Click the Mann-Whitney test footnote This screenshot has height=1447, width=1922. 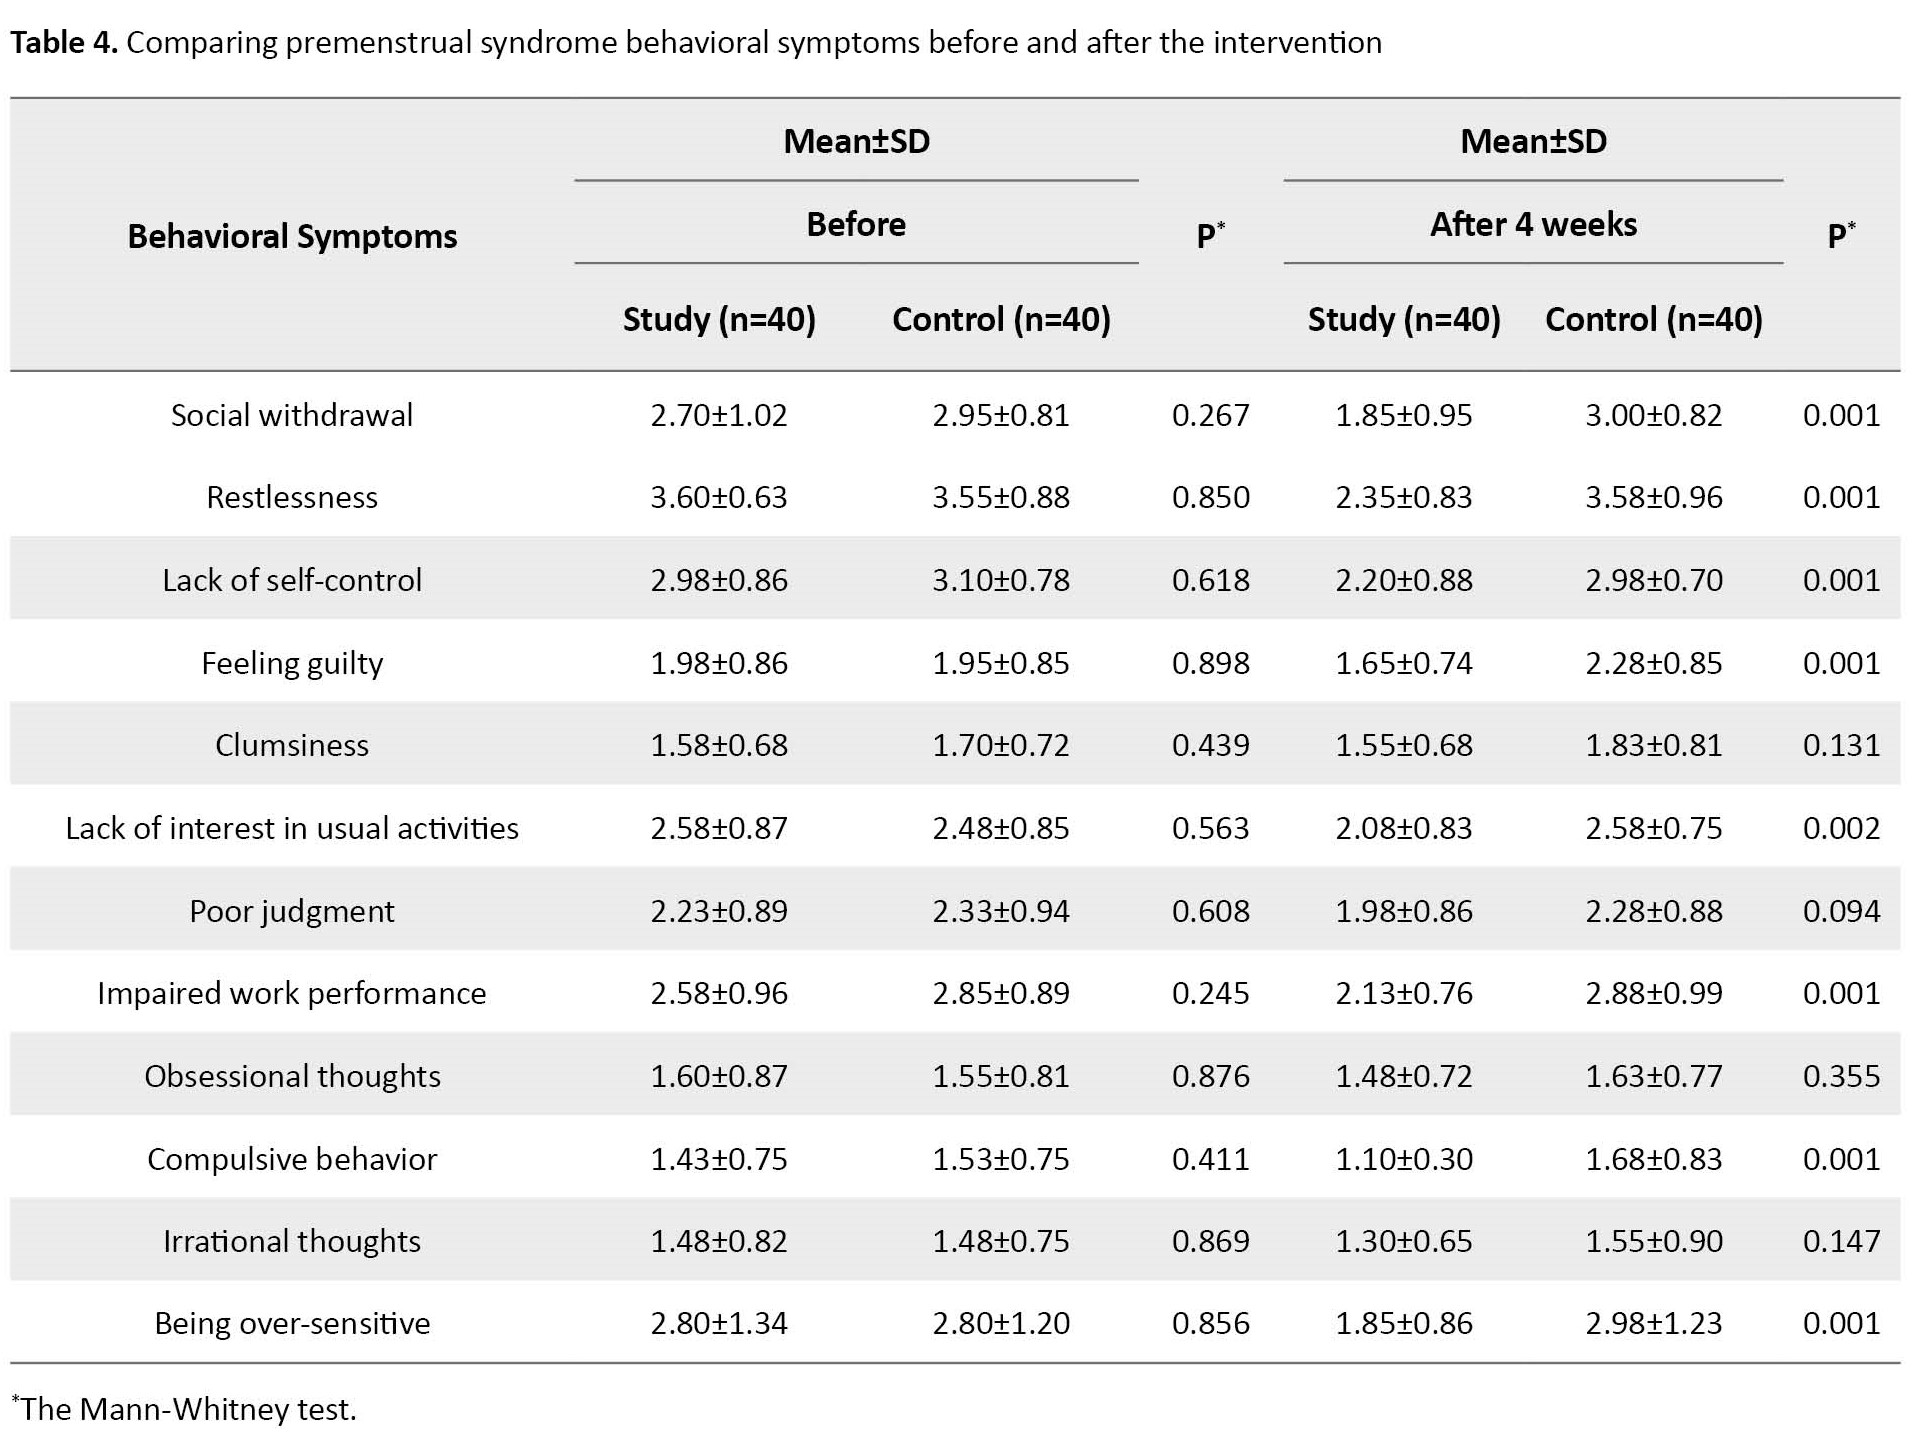pyautogui.click(x=184, y=1409)
